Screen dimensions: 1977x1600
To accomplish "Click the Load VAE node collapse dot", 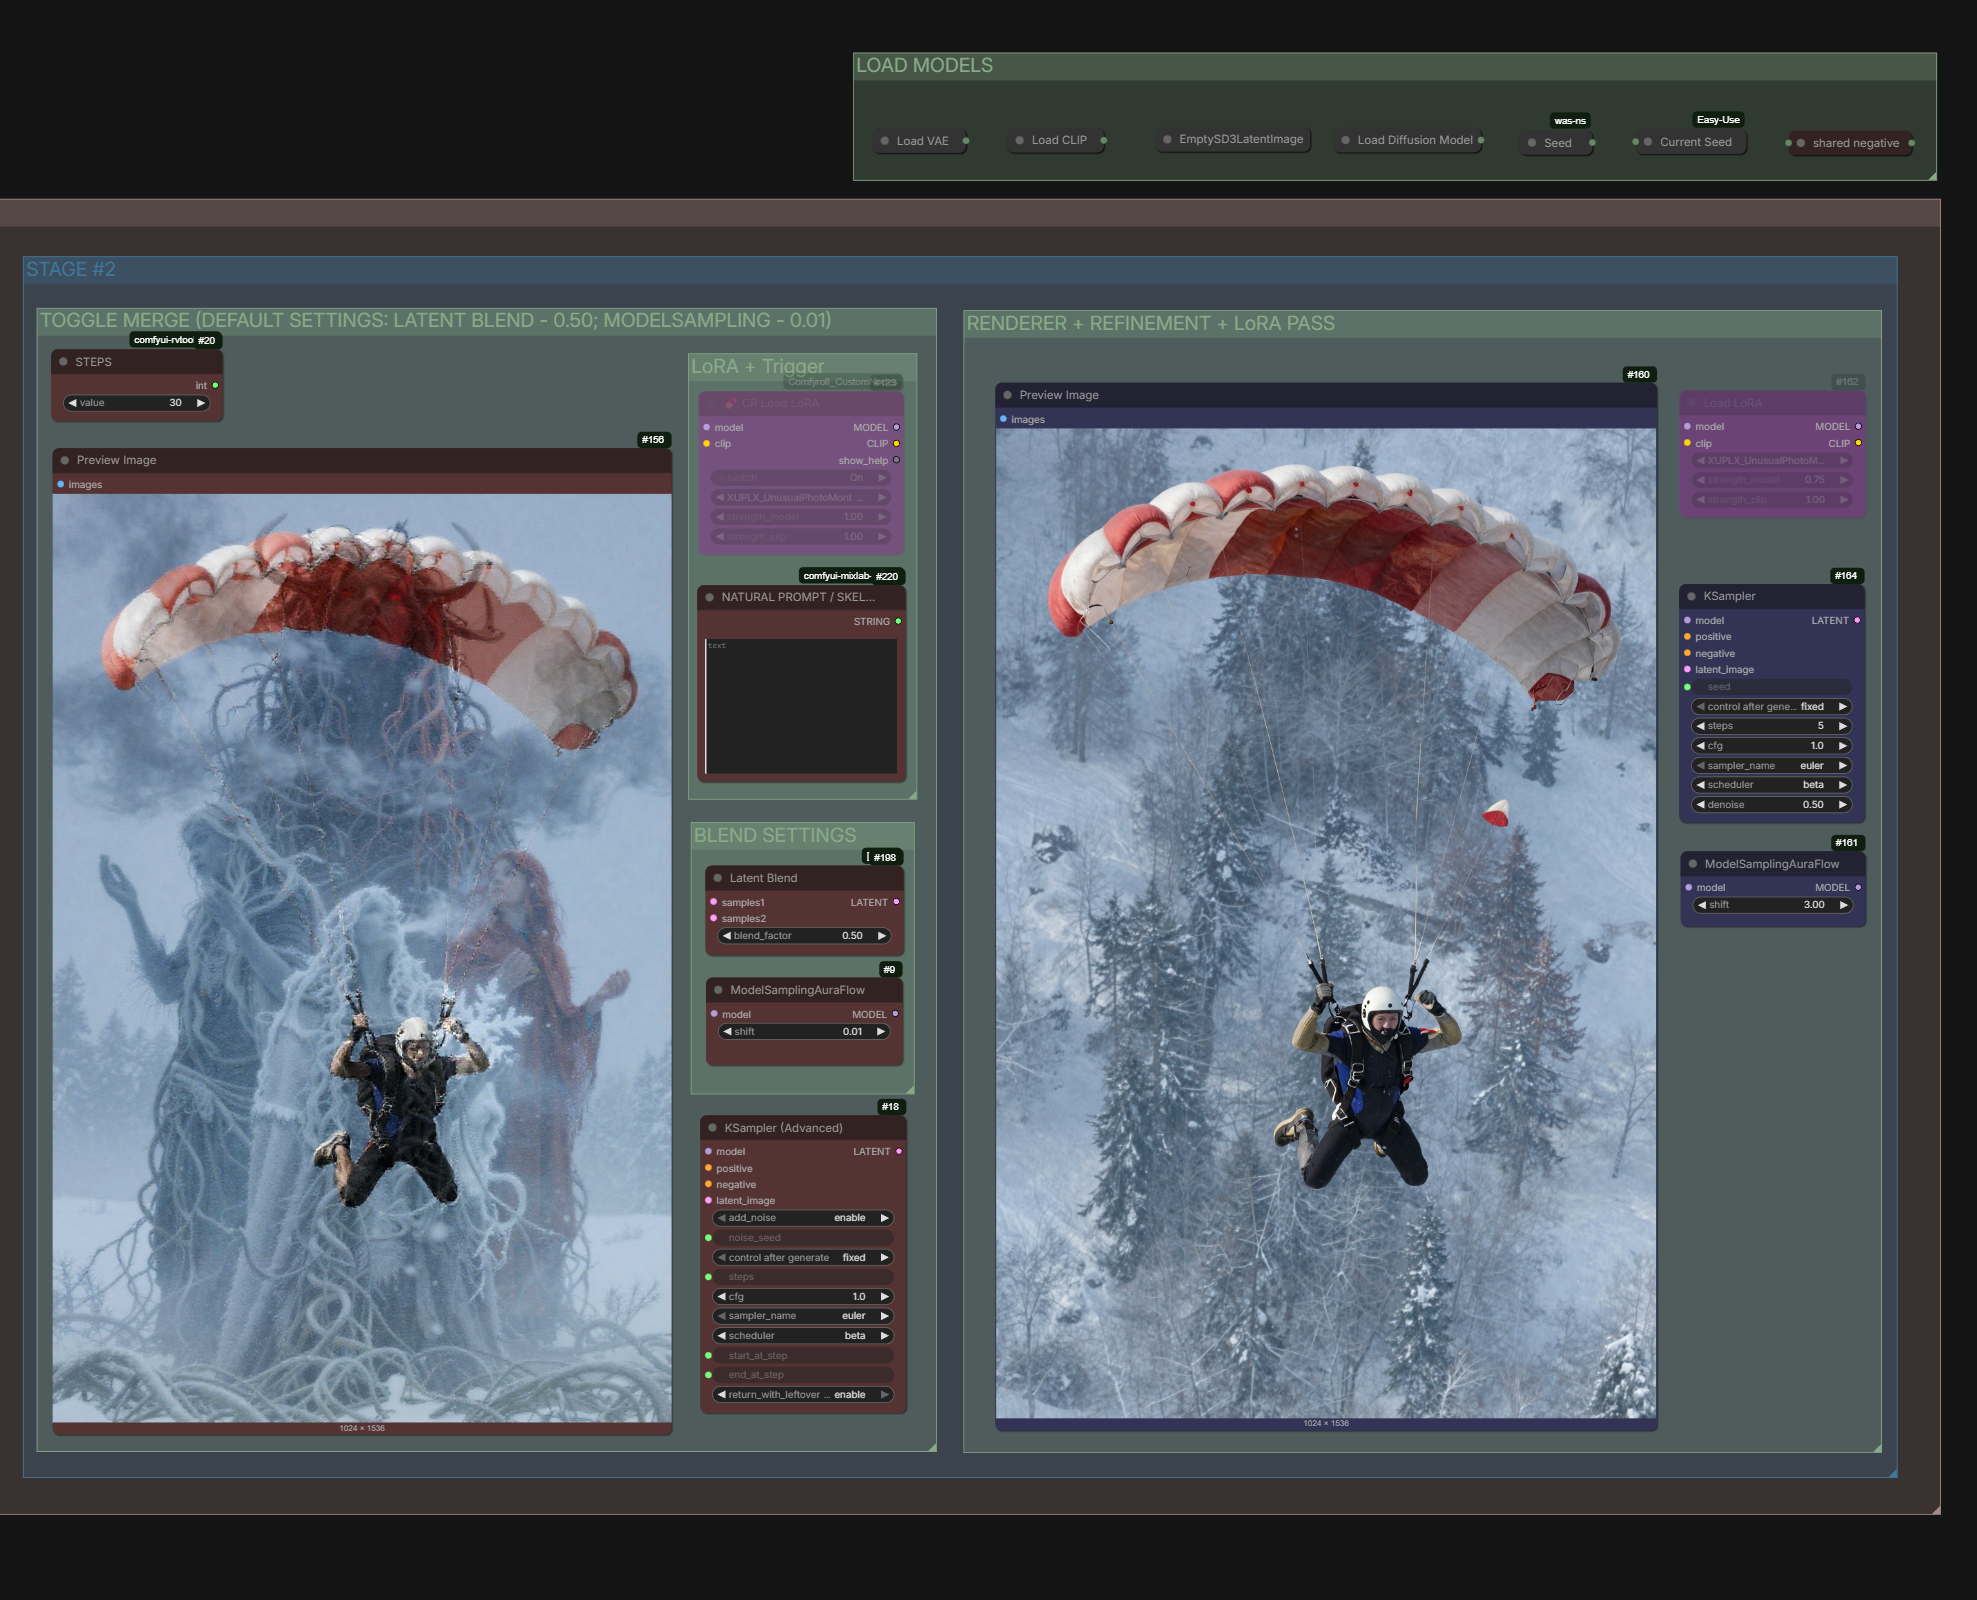I will point(885,141).
